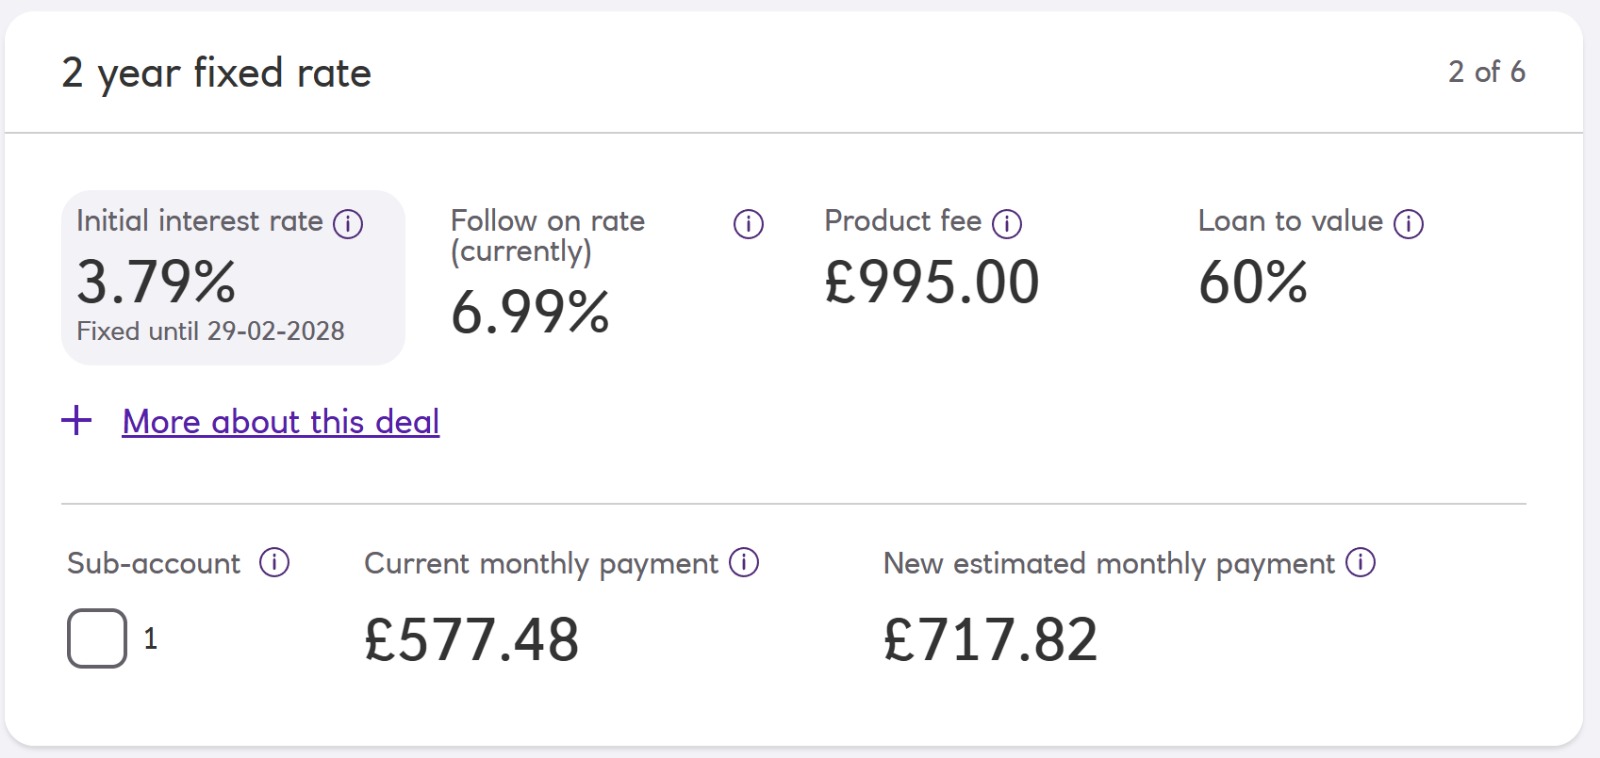Click the Follow on rate info icon
The width and height of the screenshot is (1600, 758).
click(748, 224)
